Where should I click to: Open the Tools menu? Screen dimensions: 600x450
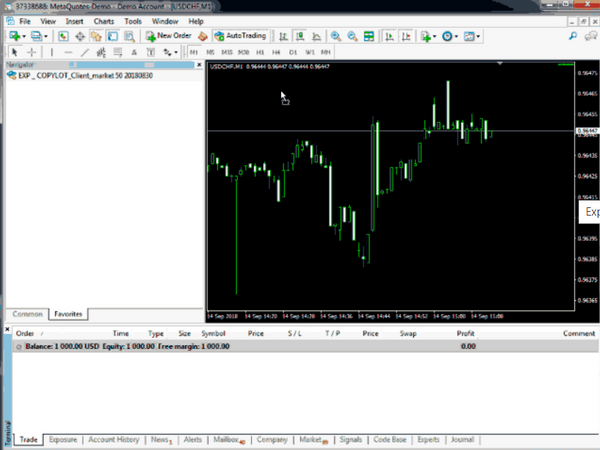coord(133,20)
